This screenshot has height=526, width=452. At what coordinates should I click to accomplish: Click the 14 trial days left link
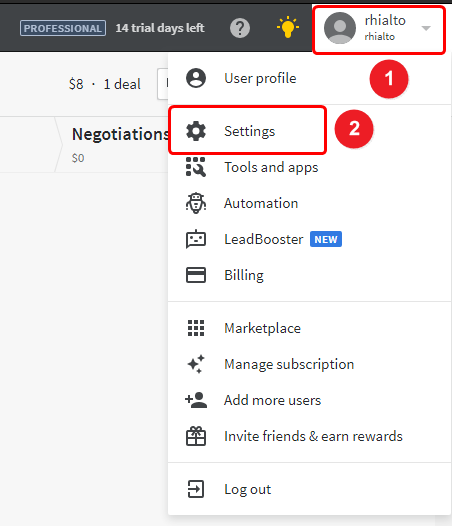[x=160, y=28]
